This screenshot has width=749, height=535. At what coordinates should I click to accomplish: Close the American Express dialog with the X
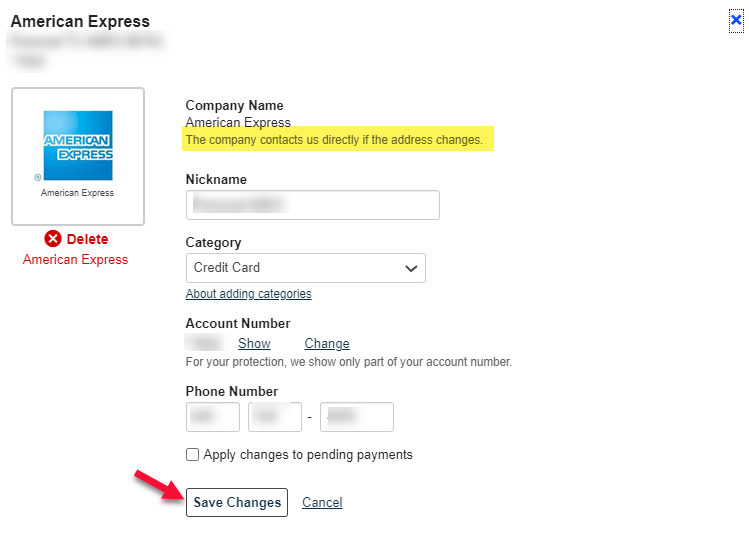coord(736,19)
